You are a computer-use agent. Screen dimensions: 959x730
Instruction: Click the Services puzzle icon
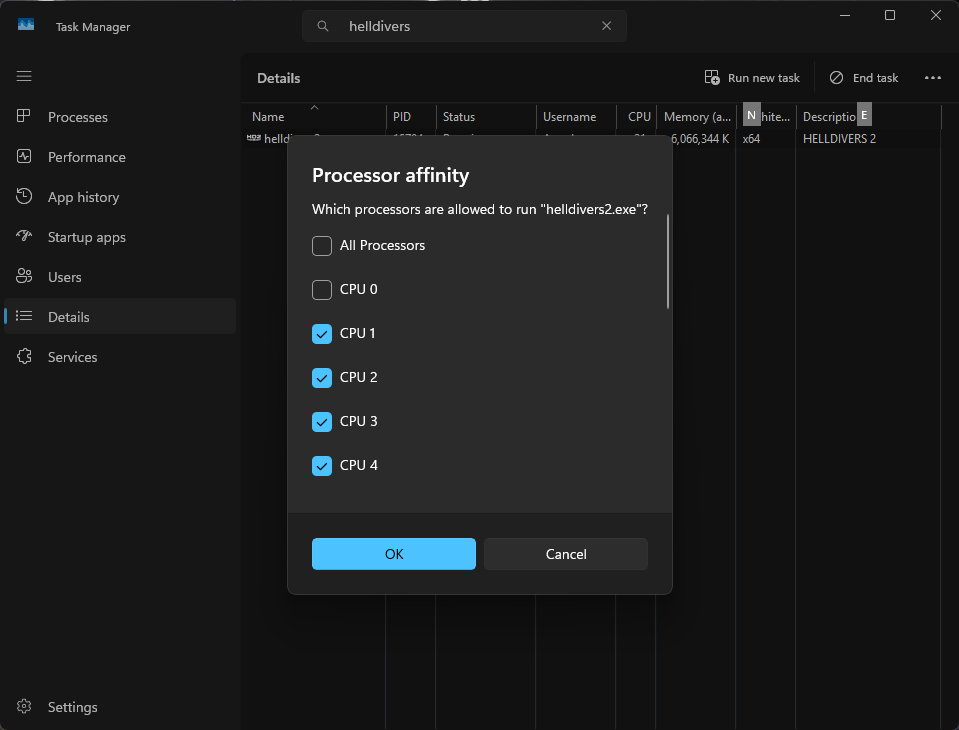[25, 357]
